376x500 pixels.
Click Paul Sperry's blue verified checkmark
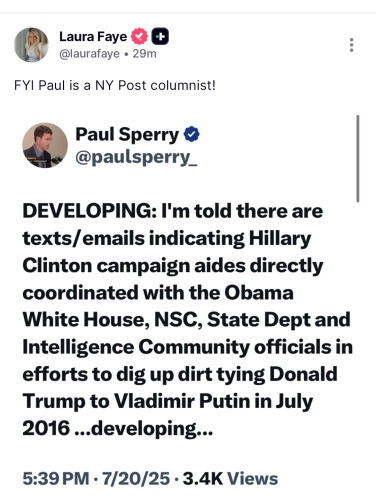[192, 134]
